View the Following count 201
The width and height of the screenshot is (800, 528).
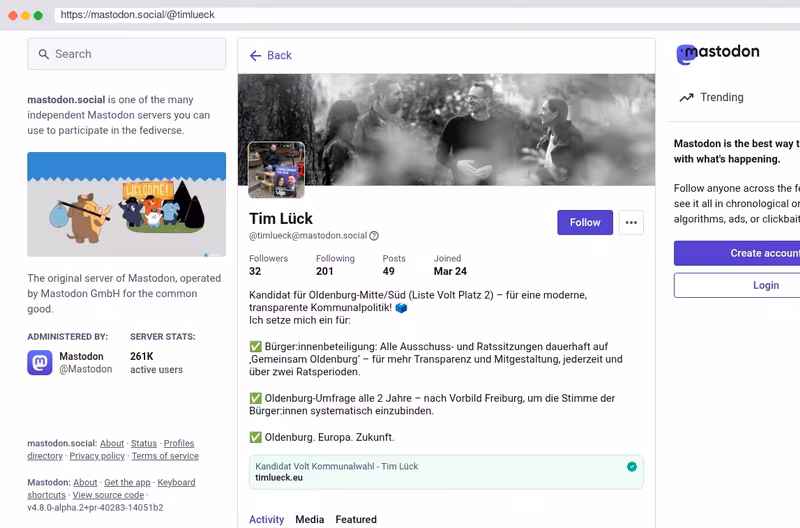coord(335,265)
